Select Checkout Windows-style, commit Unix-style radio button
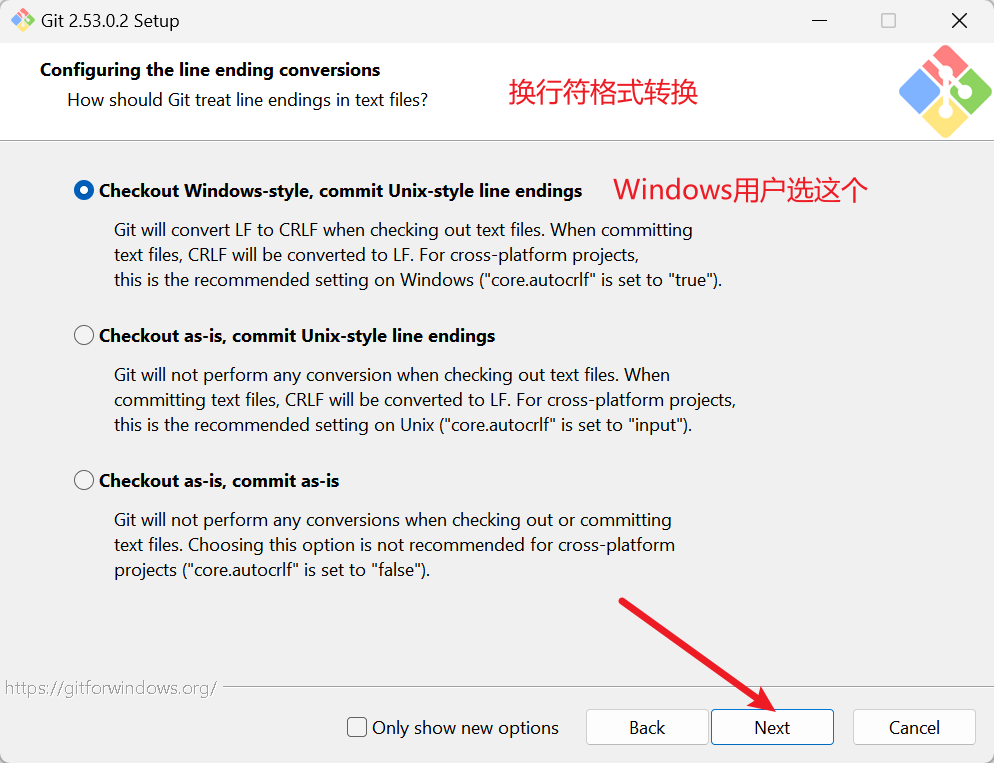This screenshot has width=994, height=763. (84, 190)
